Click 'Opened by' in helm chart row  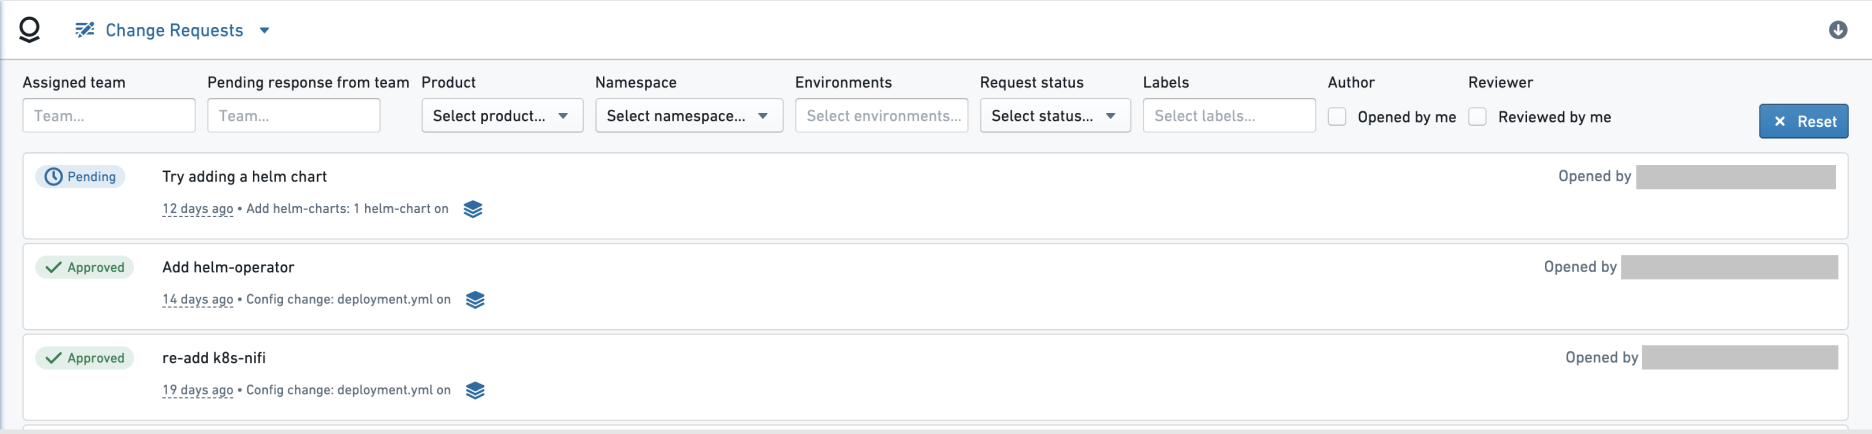1595,177
